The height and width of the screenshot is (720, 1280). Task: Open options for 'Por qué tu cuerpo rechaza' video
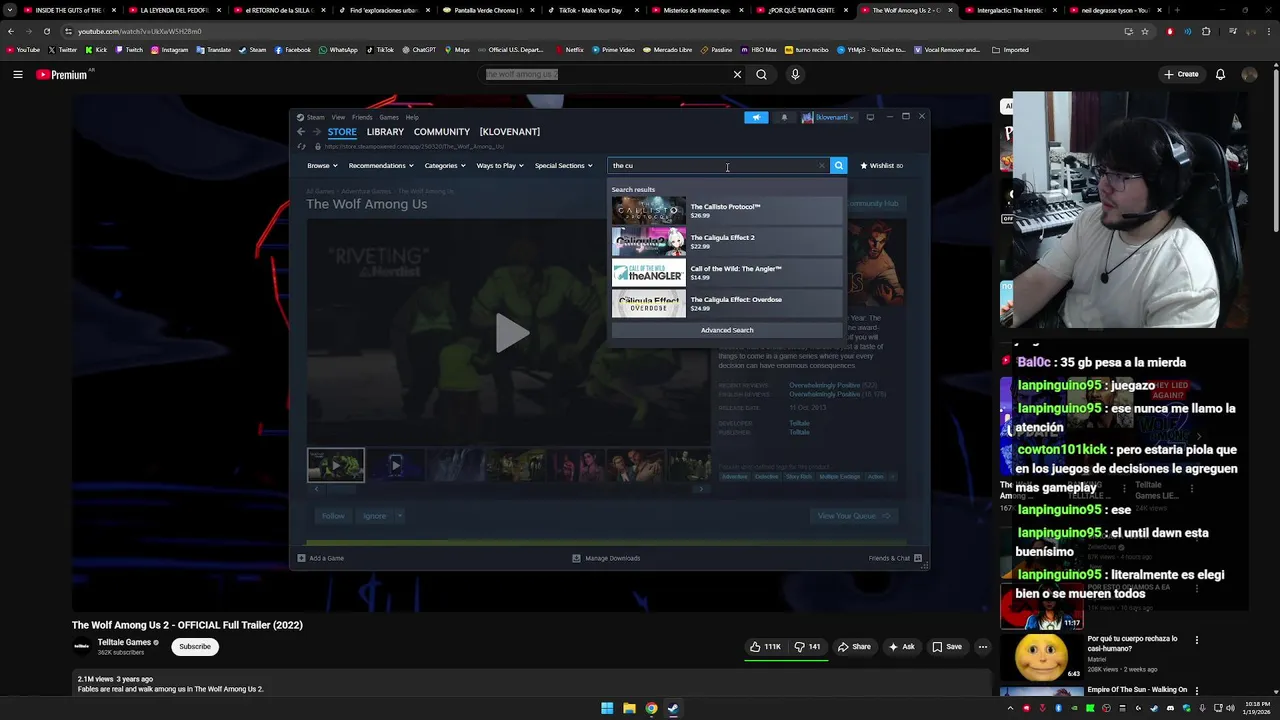pyautogui.click(x=1196, y=640)
